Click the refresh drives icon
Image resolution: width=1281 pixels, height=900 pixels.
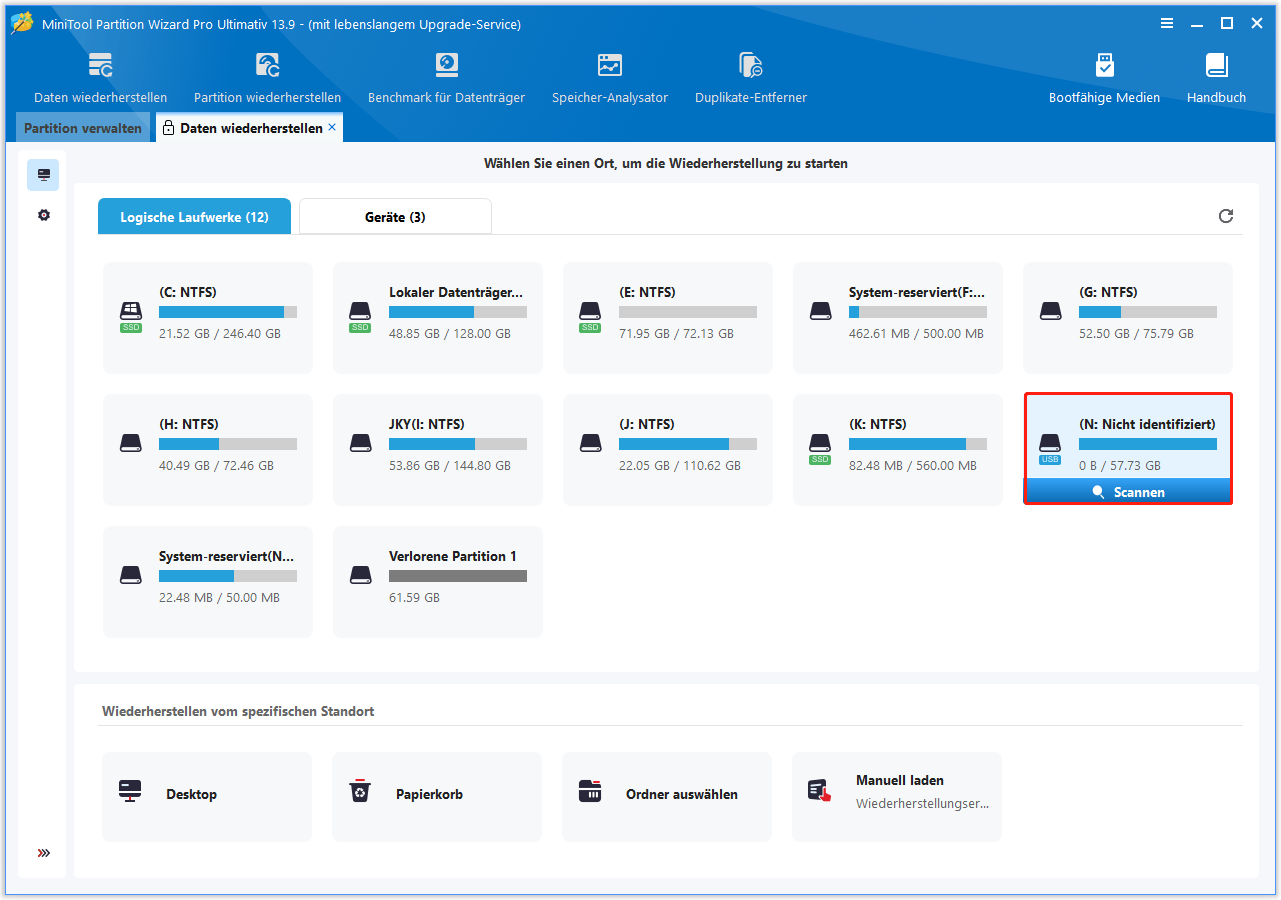(x=1226, y=216)
